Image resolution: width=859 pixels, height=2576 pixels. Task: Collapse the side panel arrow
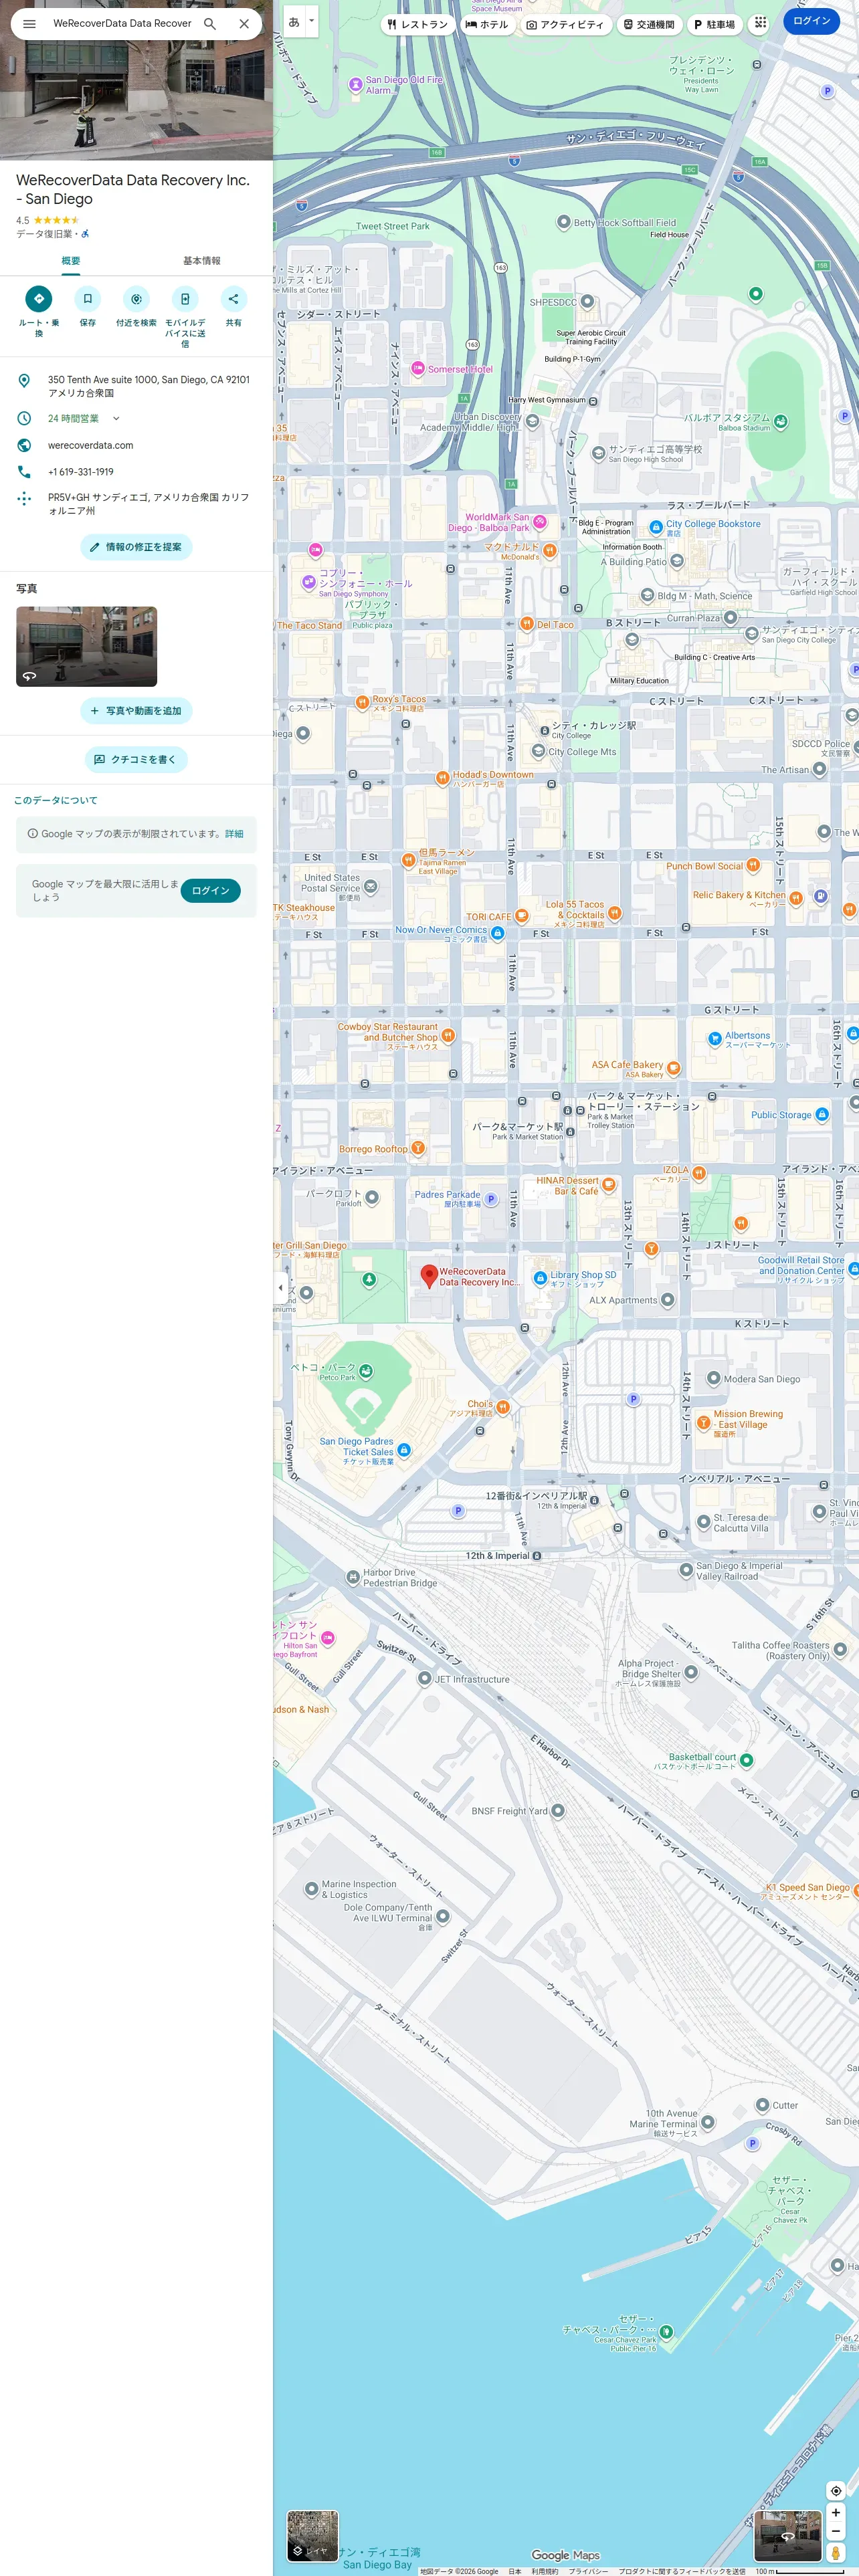tap(280, 1288)
